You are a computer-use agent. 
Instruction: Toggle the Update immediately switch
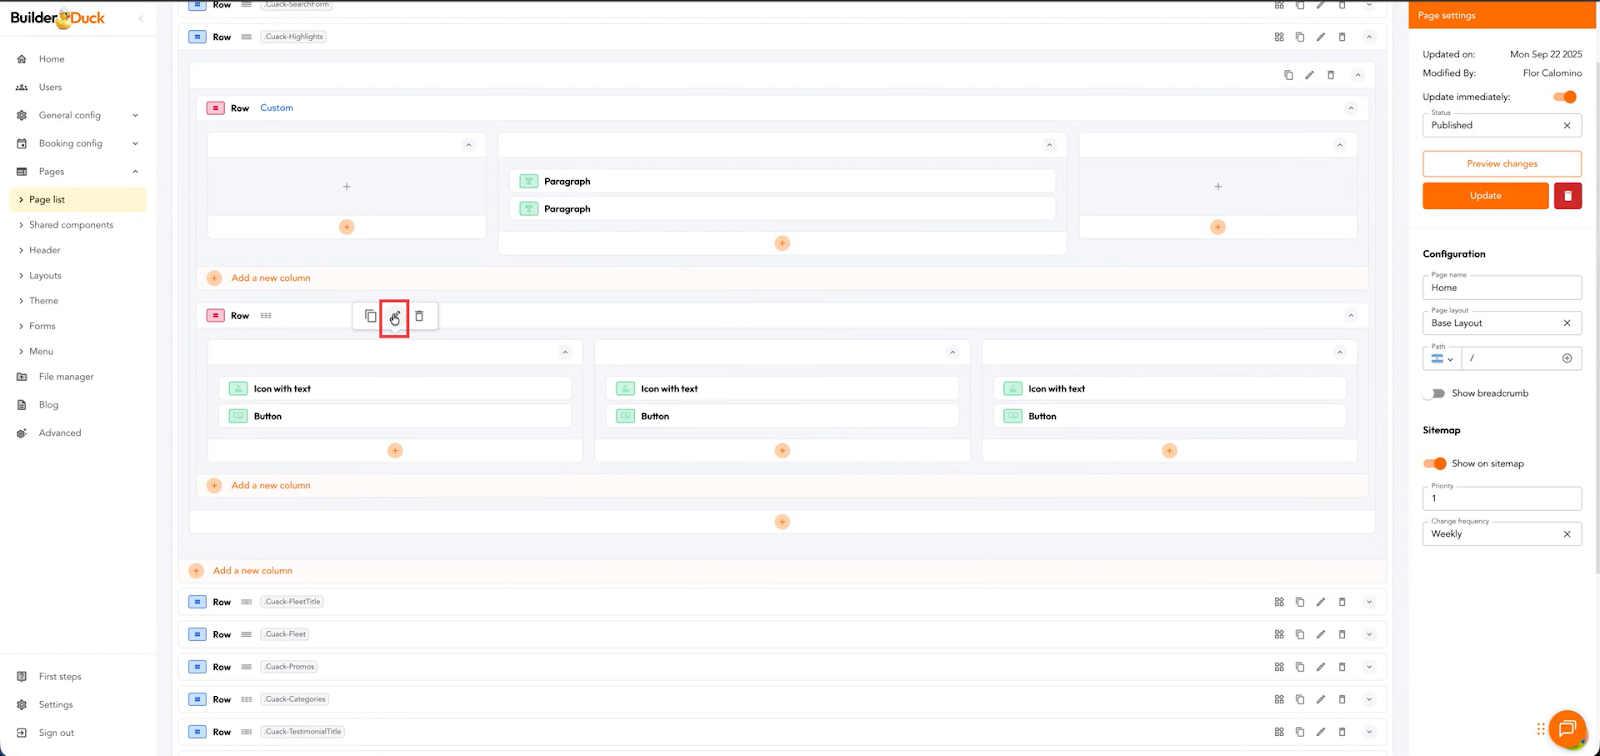[1564, 97]
